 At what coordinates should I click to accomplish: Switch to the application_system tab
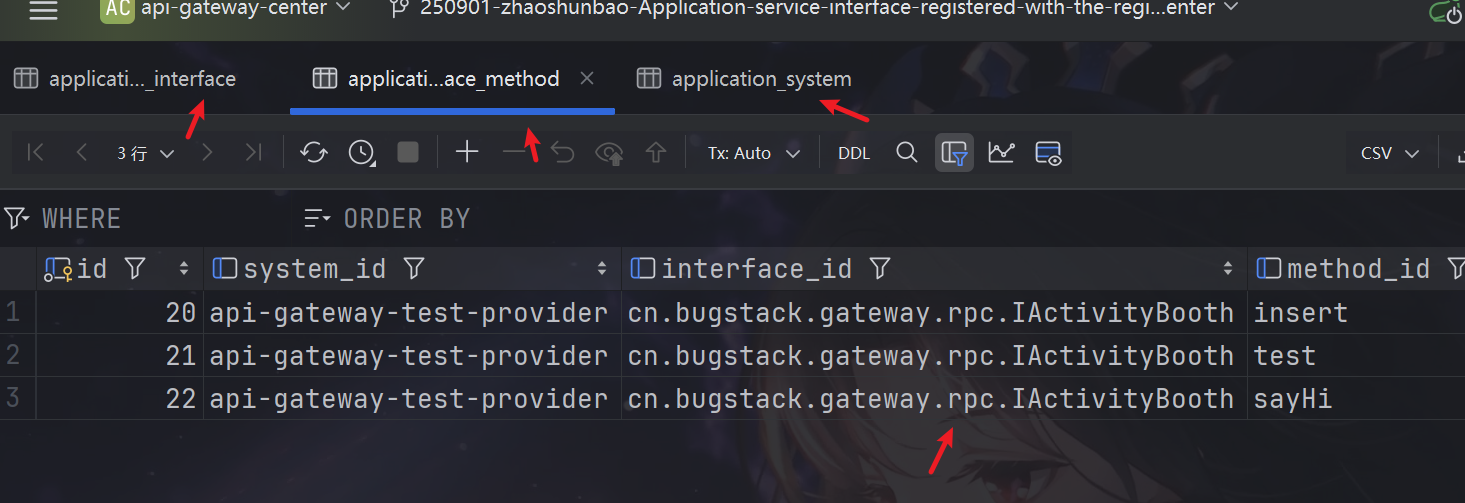click(761, 79)
